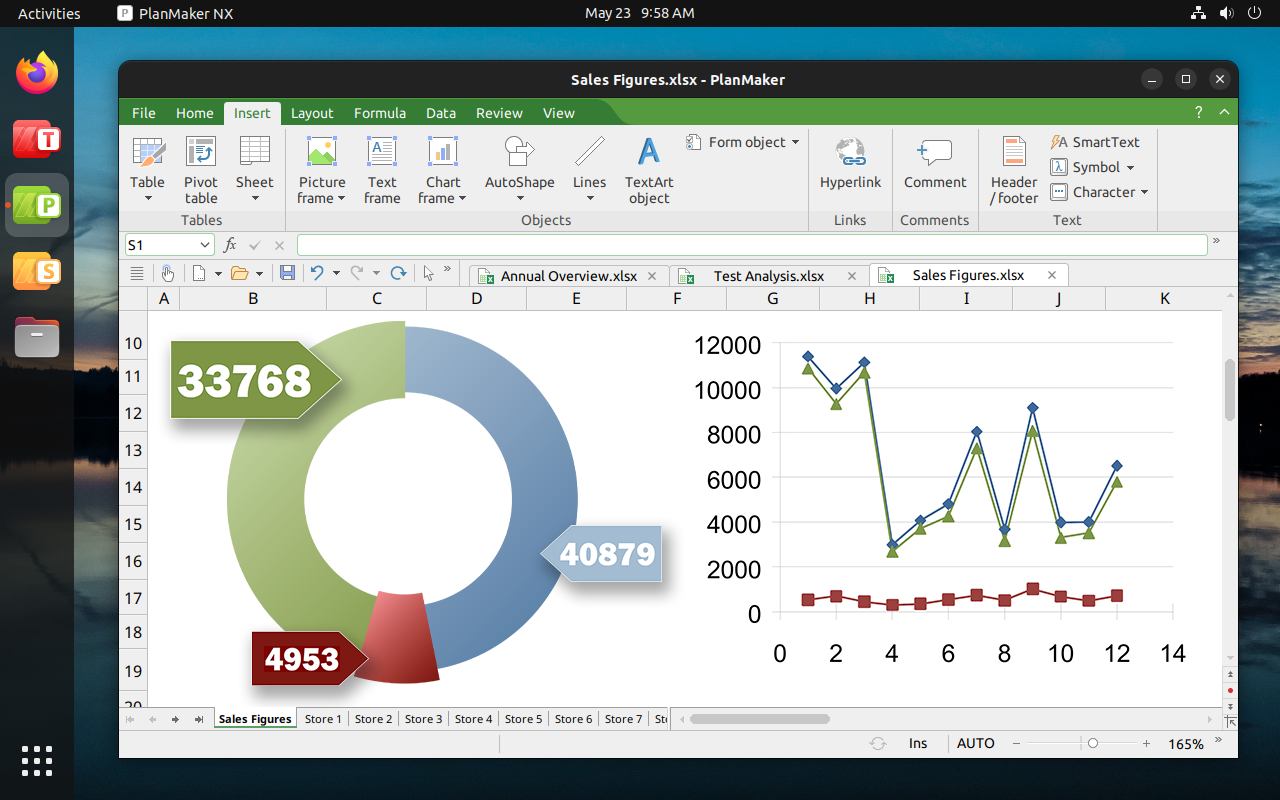
Task: Click AUTO calculation mode in status bar
Action: [976, 743]
